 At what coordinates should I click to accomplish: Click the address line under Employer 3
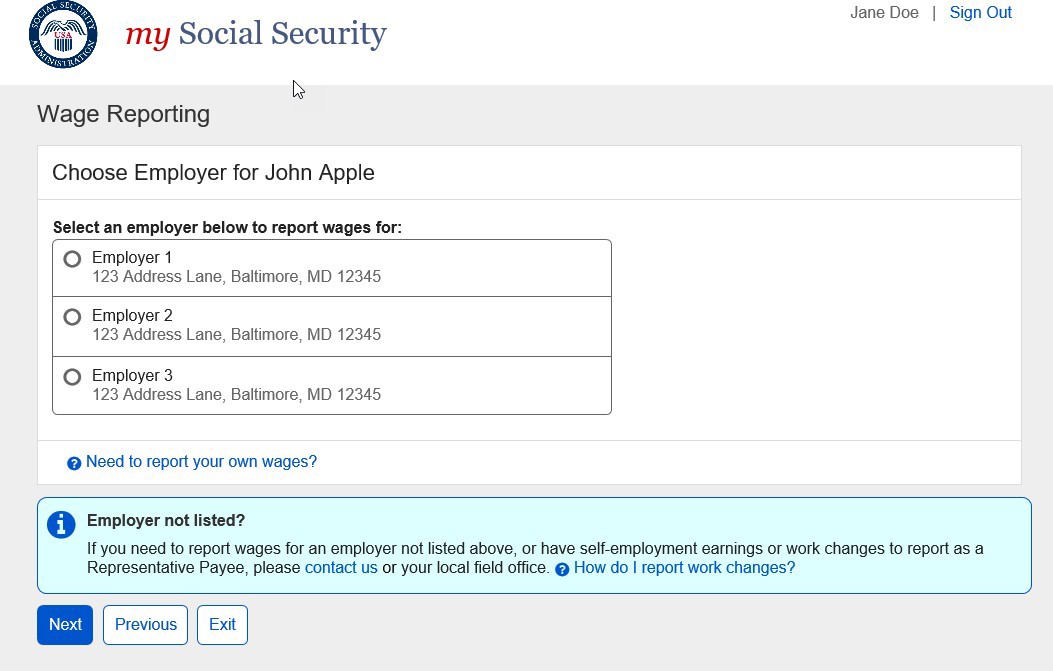click(x=236, y=395)
